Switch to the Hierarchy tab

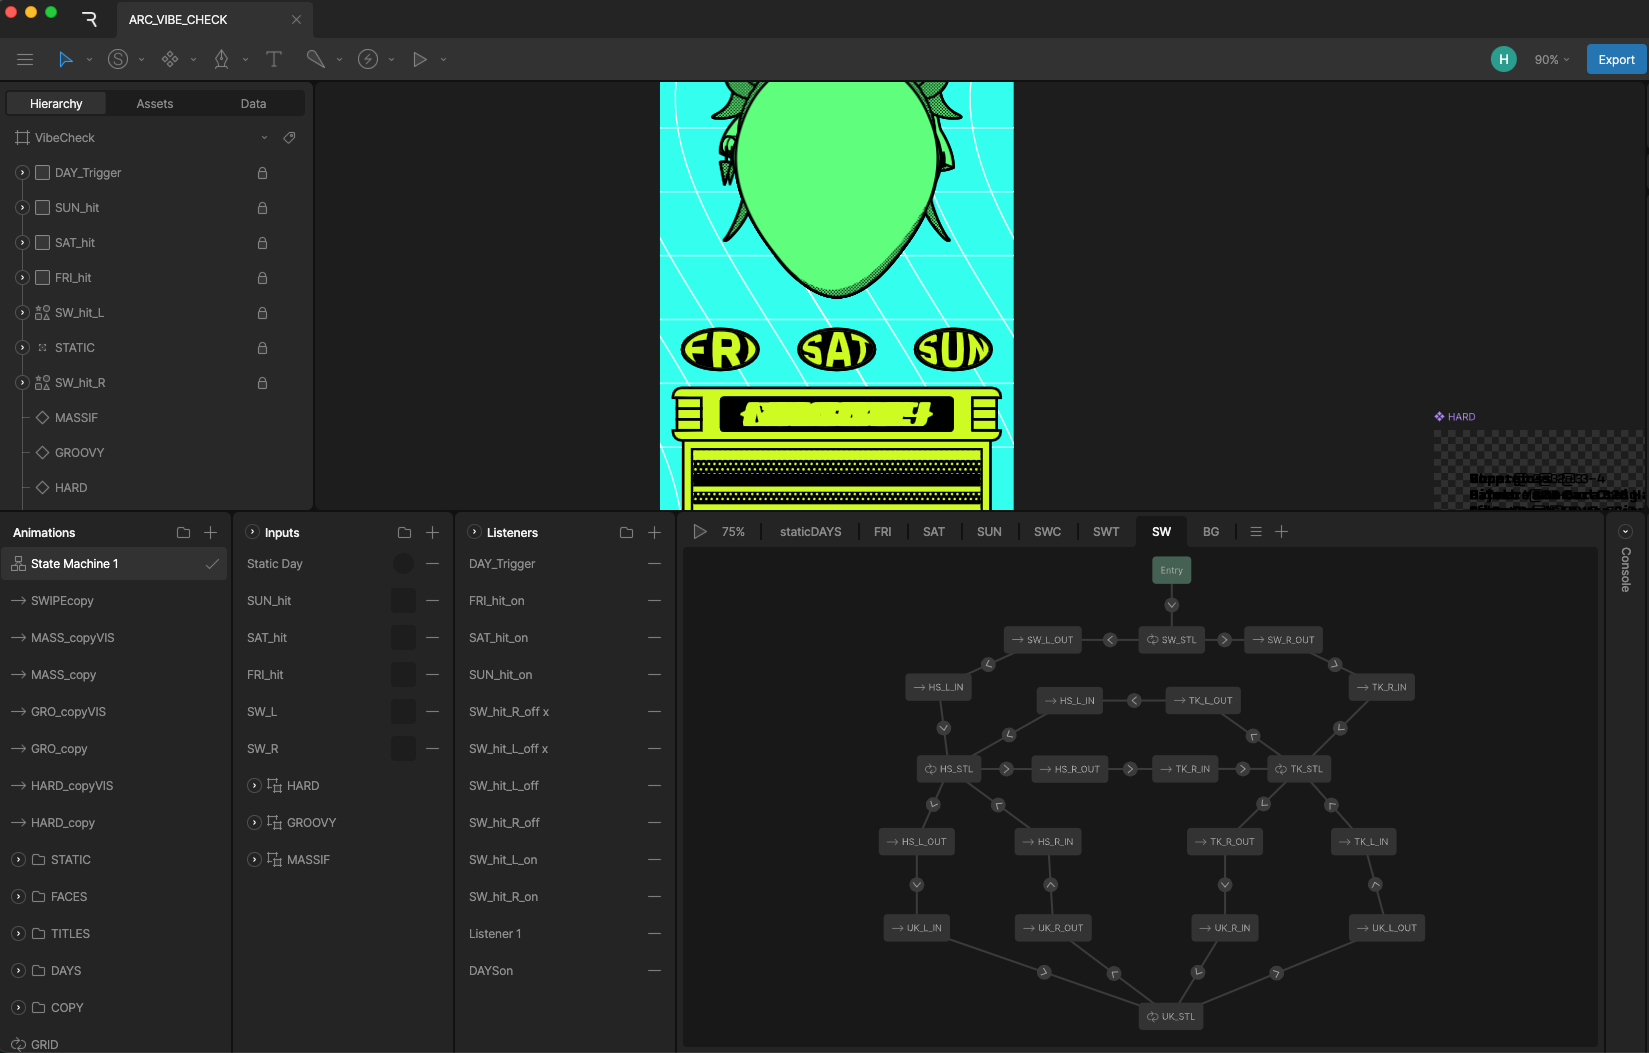[x=56, y=104]
